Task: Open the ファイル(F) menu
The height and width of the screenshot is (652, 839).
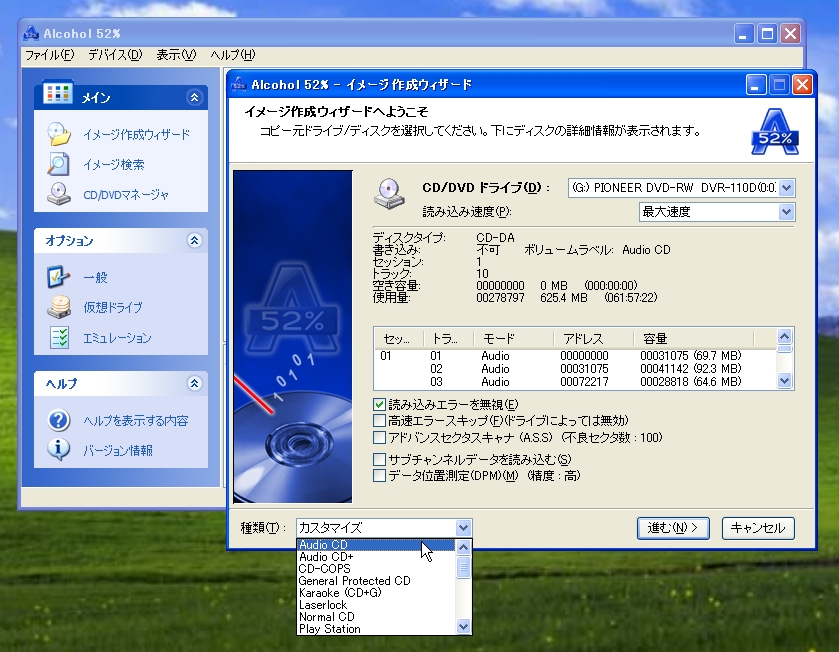Action: click(50, 55)
